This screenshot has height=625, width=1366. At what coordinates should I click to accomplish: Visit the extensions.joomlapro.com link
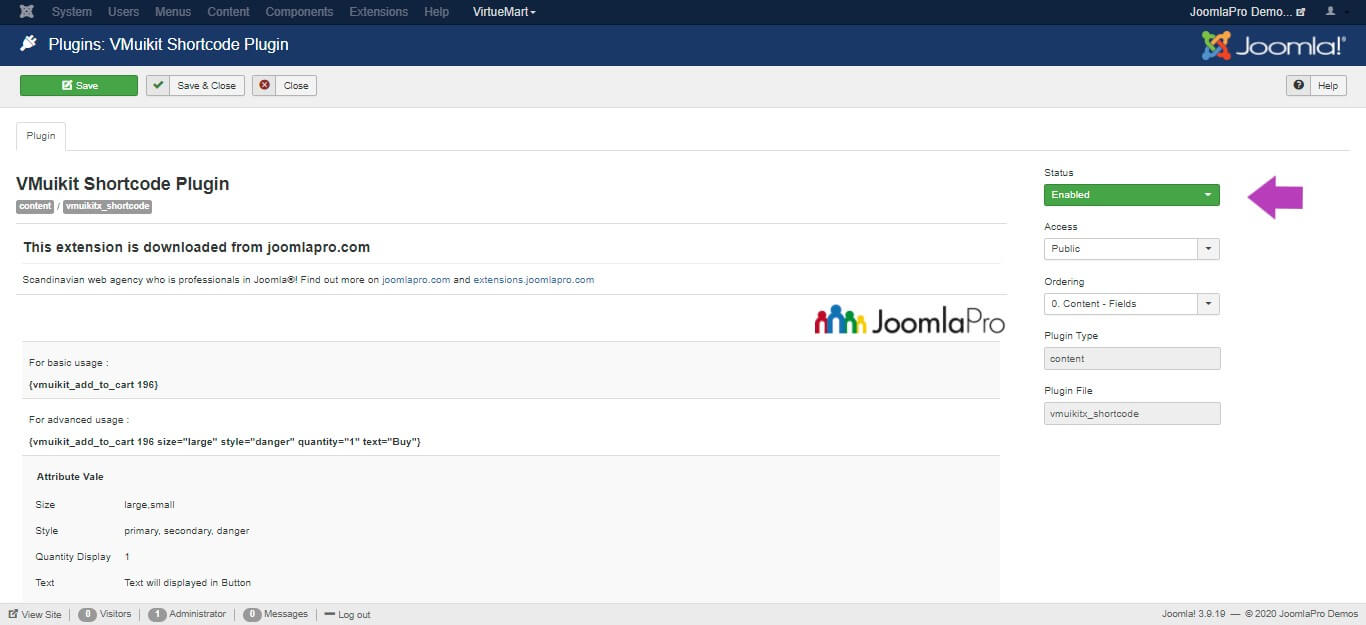coord(534,280)
